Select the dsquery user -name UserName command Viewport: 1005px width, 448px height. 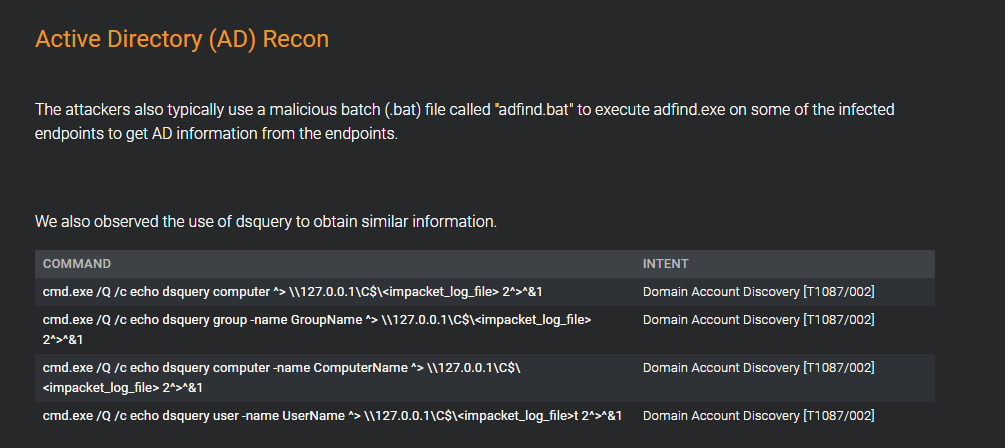[332, 415]
